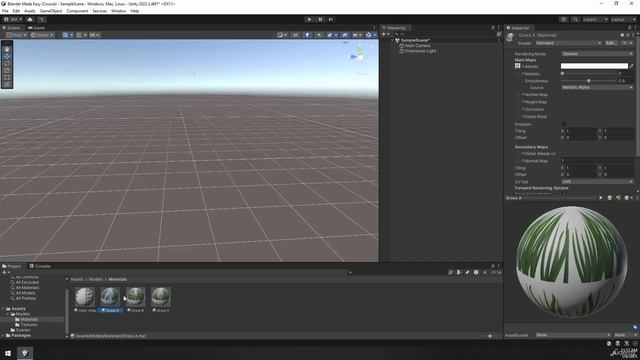Toggle scene lighting lightbulb button

307,35
